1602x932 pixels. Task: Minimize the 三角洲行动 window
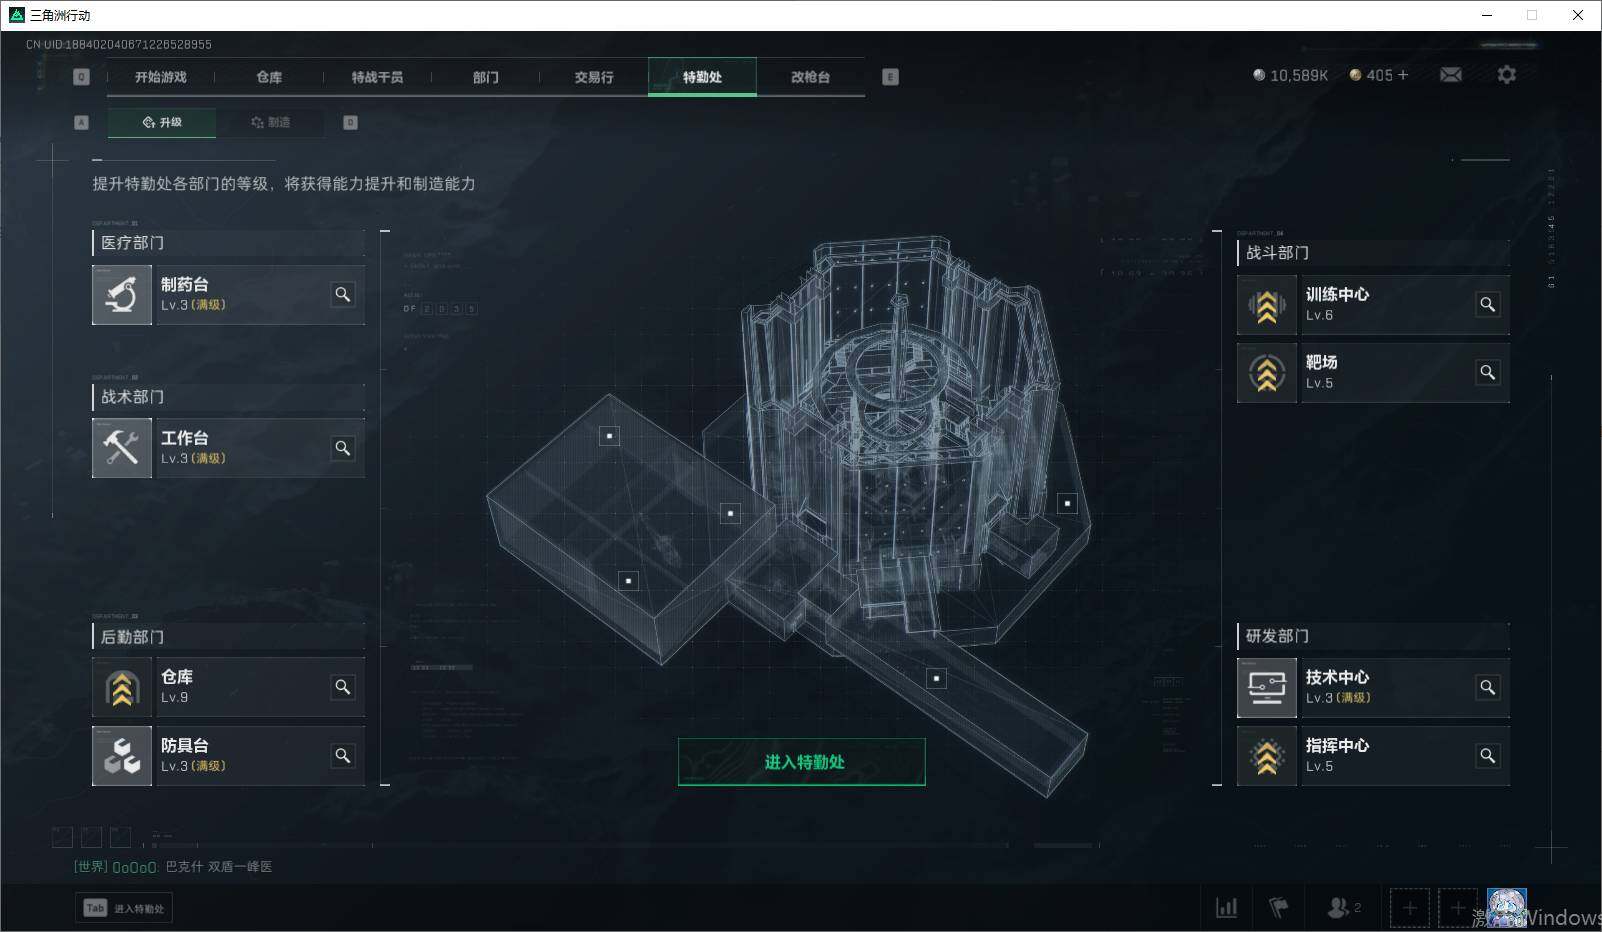pos(1487,15)
